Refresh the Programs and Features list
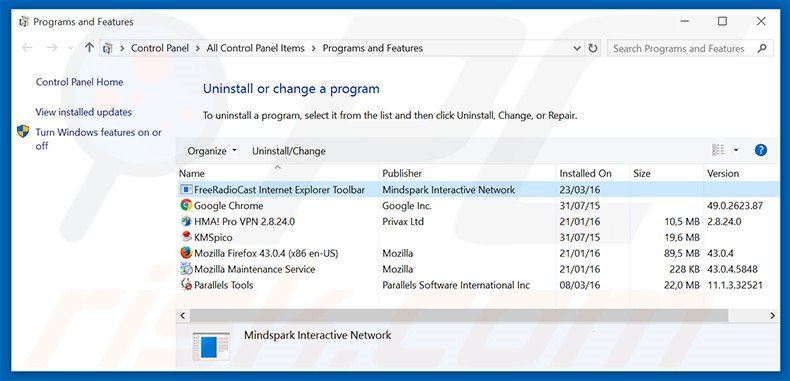 593,48
